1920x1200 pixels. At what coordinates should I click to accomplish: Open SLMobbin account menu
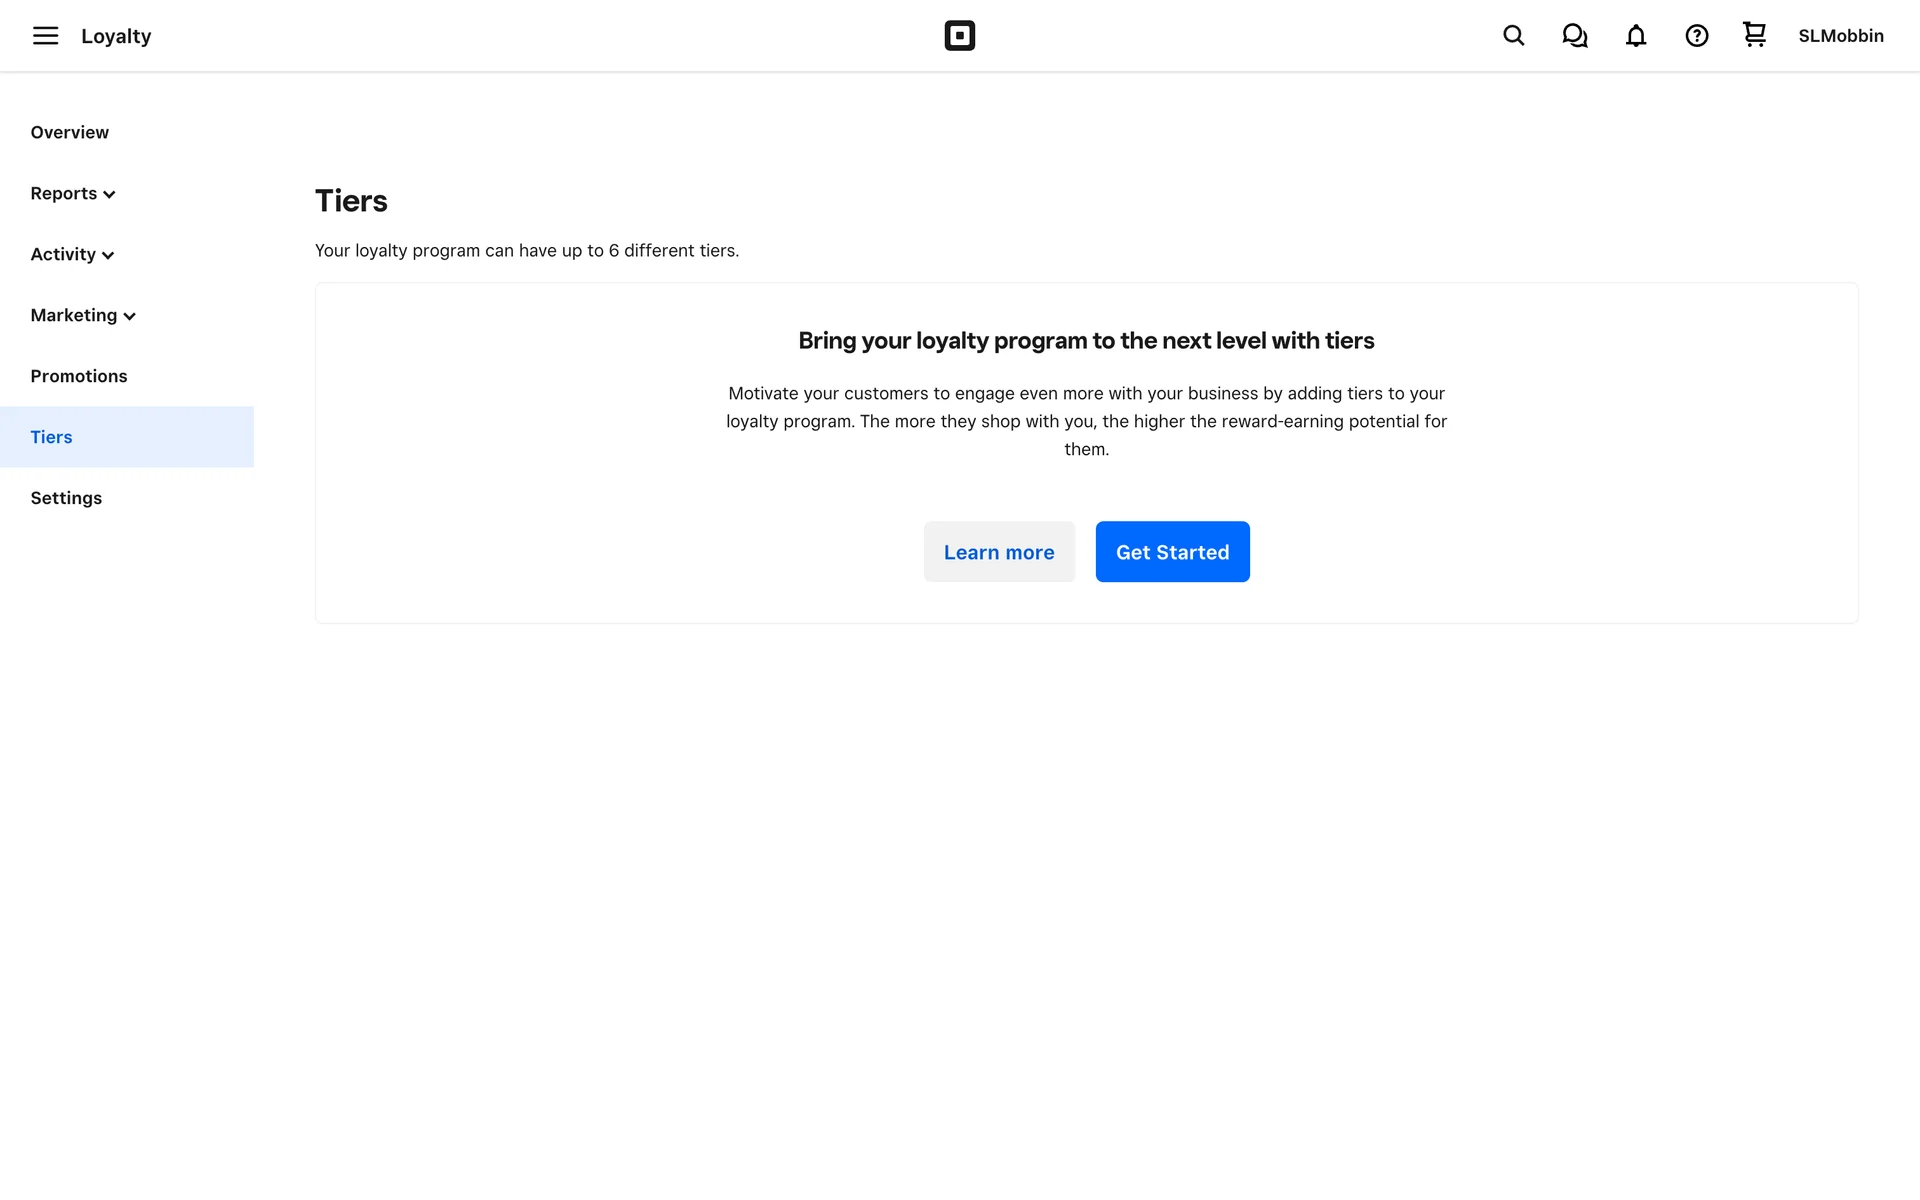1840,36
